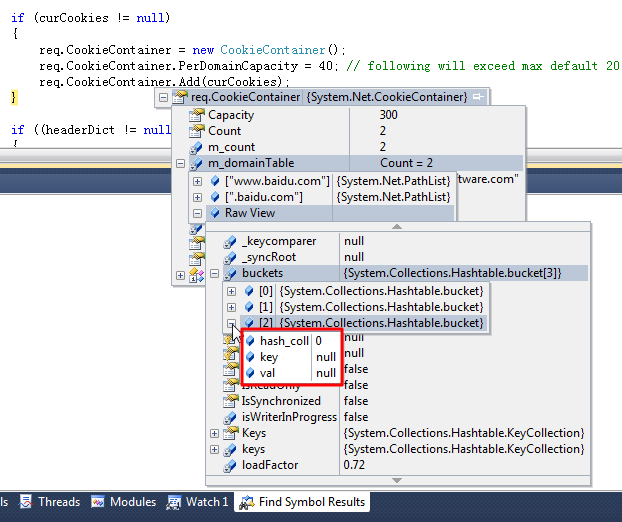622x522 pixels.
Task: Expand bucket [0] entry
Action: coord(231,292)
